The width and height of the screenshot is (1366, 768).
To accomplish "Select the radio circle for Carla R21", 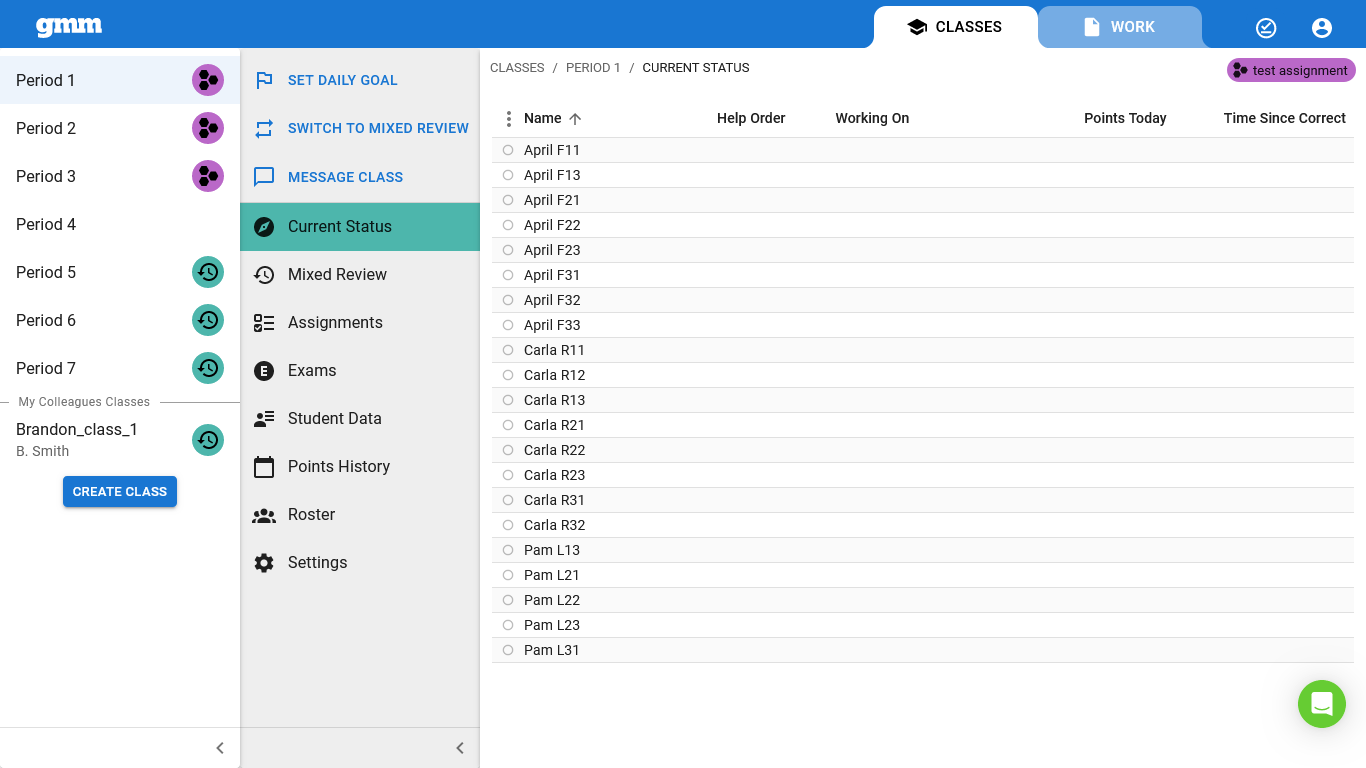I will (508, 425).
